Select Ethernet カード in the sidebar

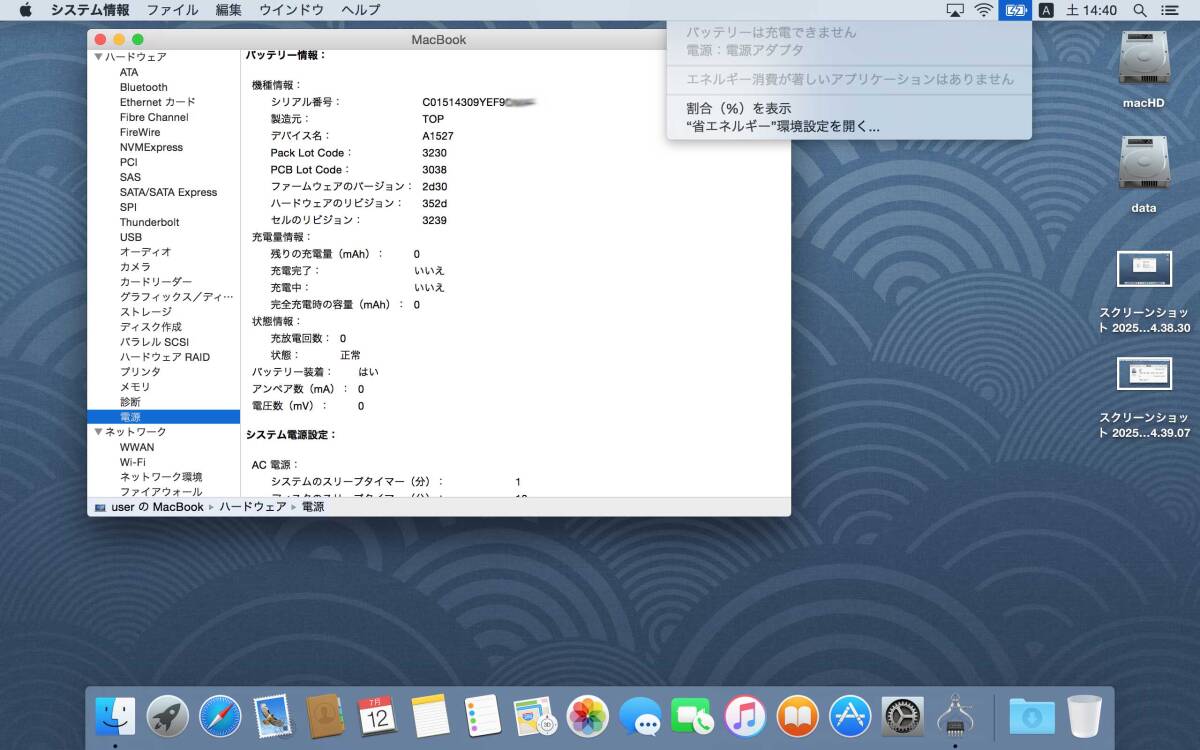[158, 102]
